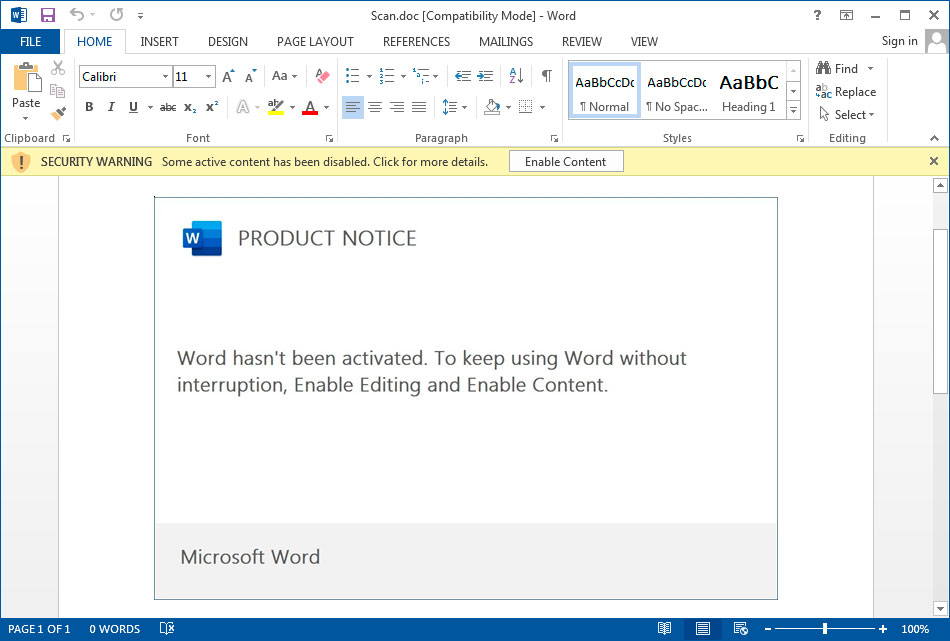Click Sign in link

(x=899, y=41)
